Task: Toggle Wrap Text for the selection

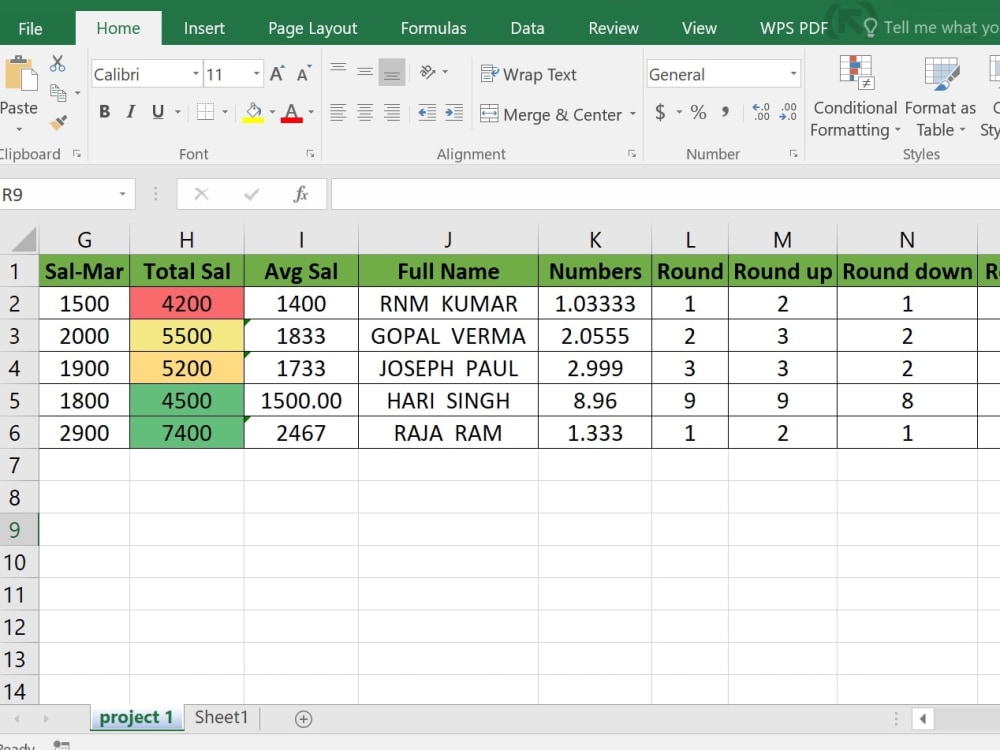Action: click(529, 74)
